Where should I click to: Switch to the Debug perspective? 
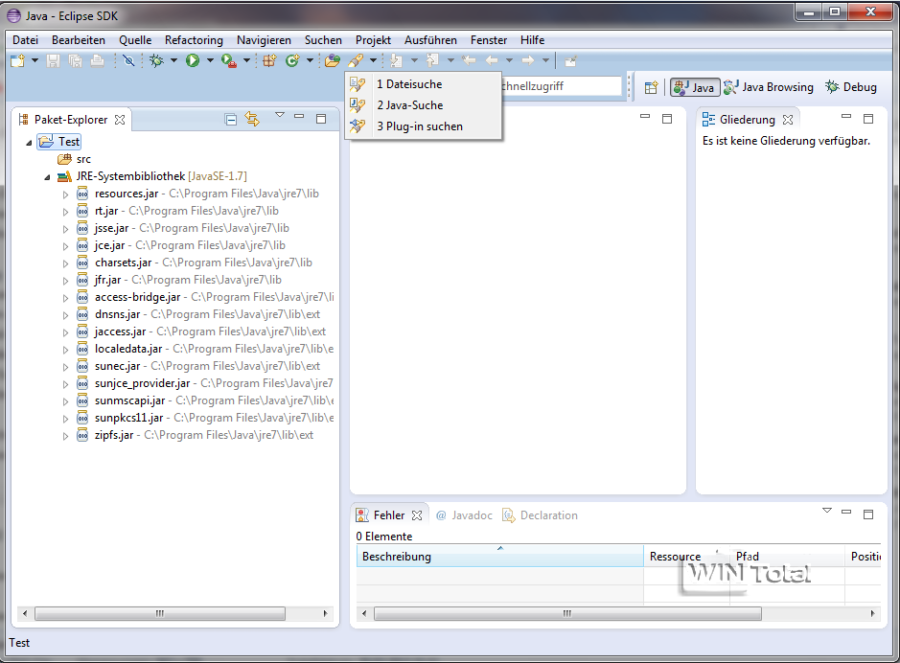coord(851,87)
